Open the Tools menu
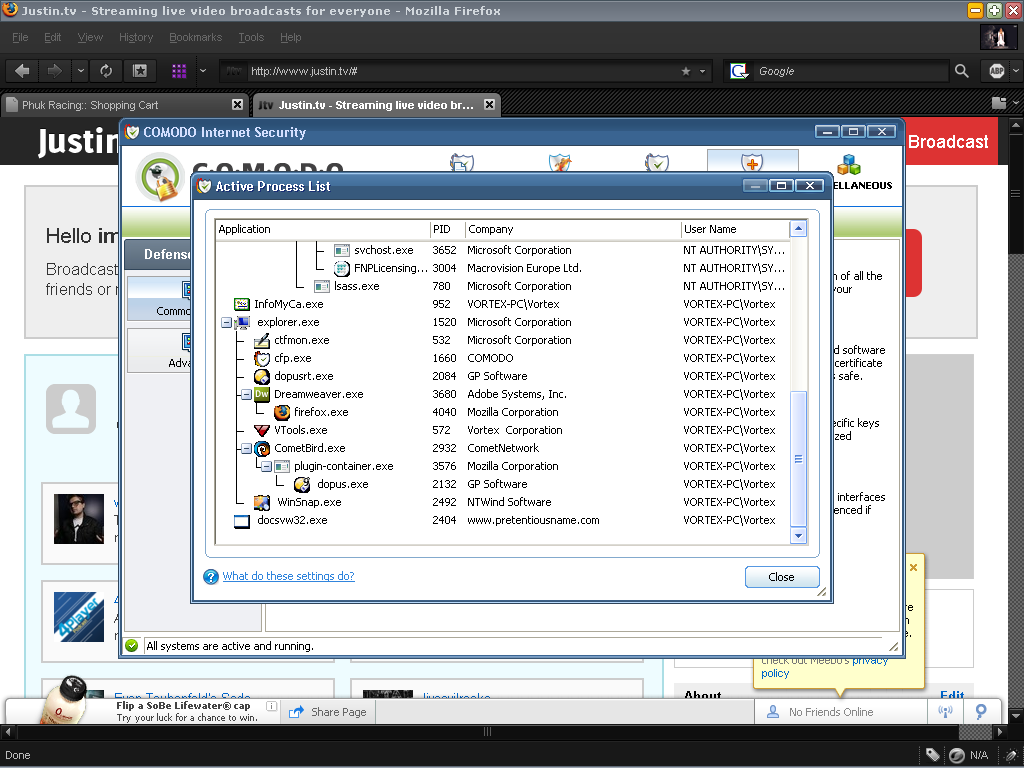 pos(251,37)
